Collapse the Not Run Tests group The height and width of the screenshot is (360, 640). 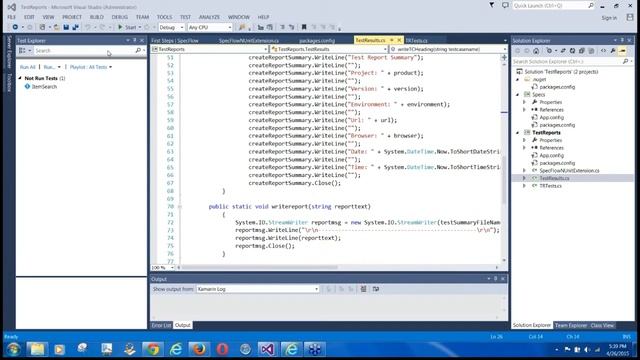point(20,78)
